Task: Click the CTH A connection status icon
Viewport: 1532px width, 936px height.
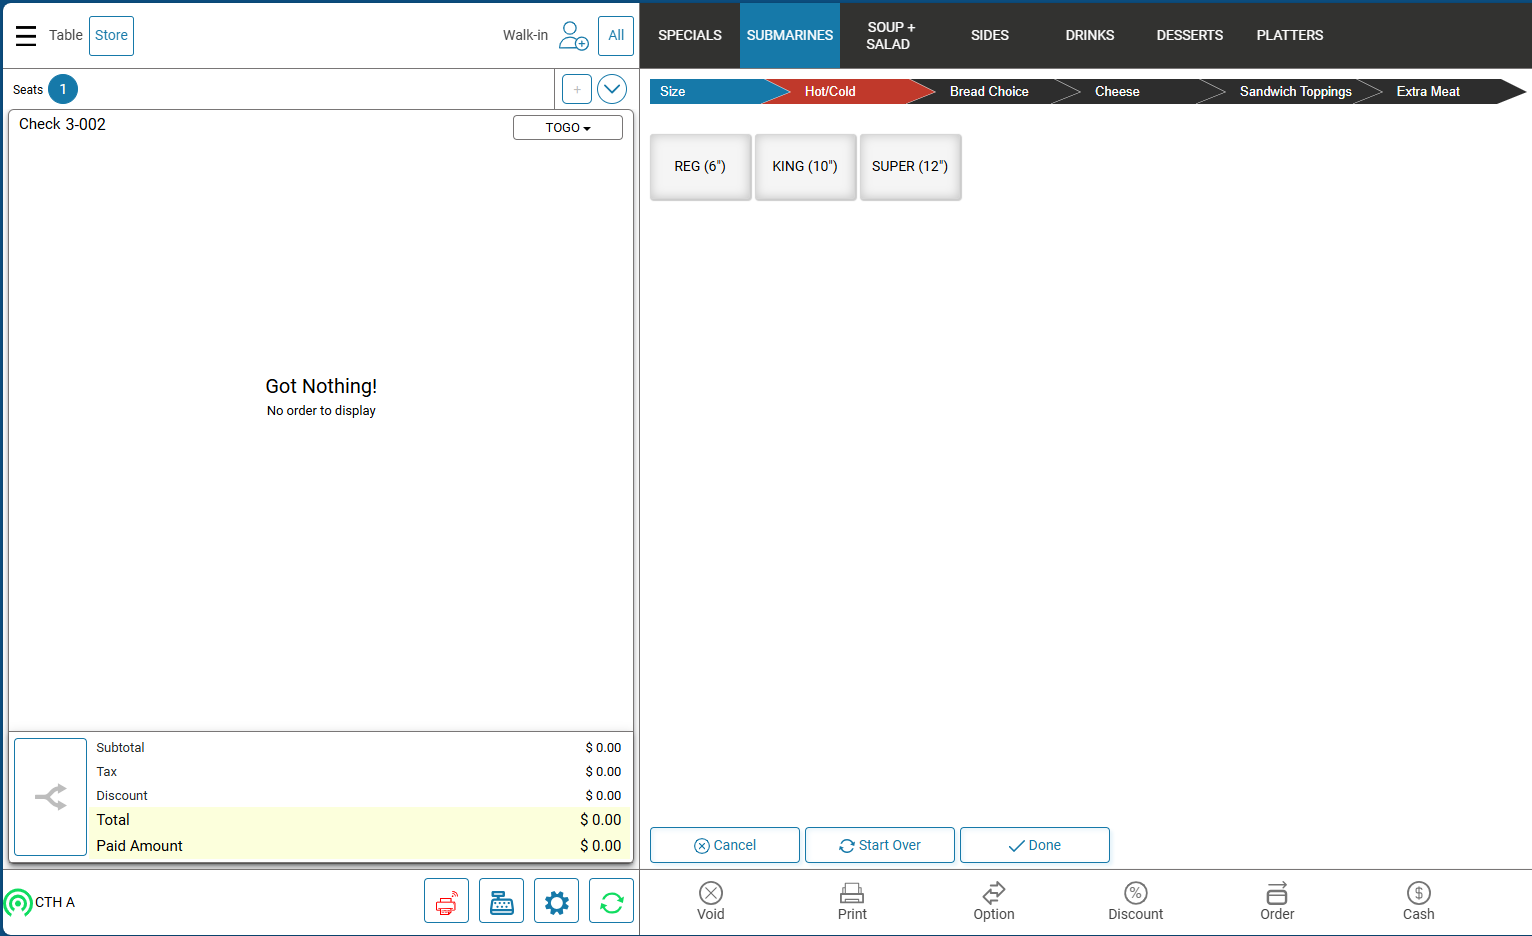Action: pos(18,903)
